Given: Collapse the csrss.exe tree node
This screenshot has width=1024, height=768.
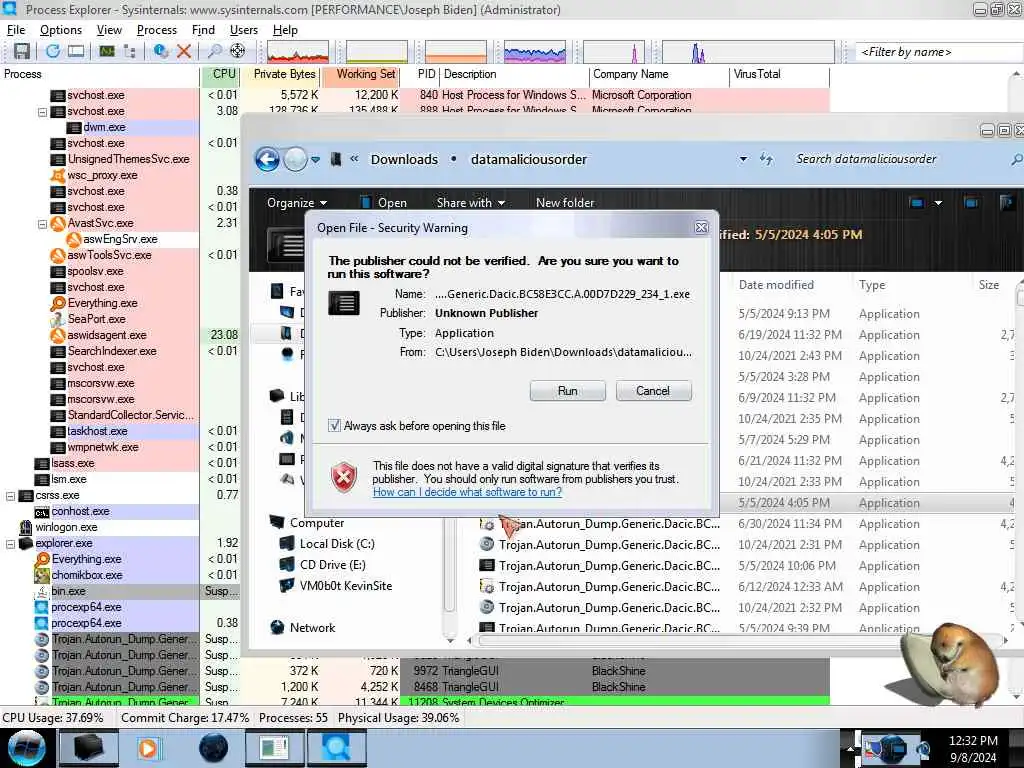Looking at the screenshot, I should 10,496.
